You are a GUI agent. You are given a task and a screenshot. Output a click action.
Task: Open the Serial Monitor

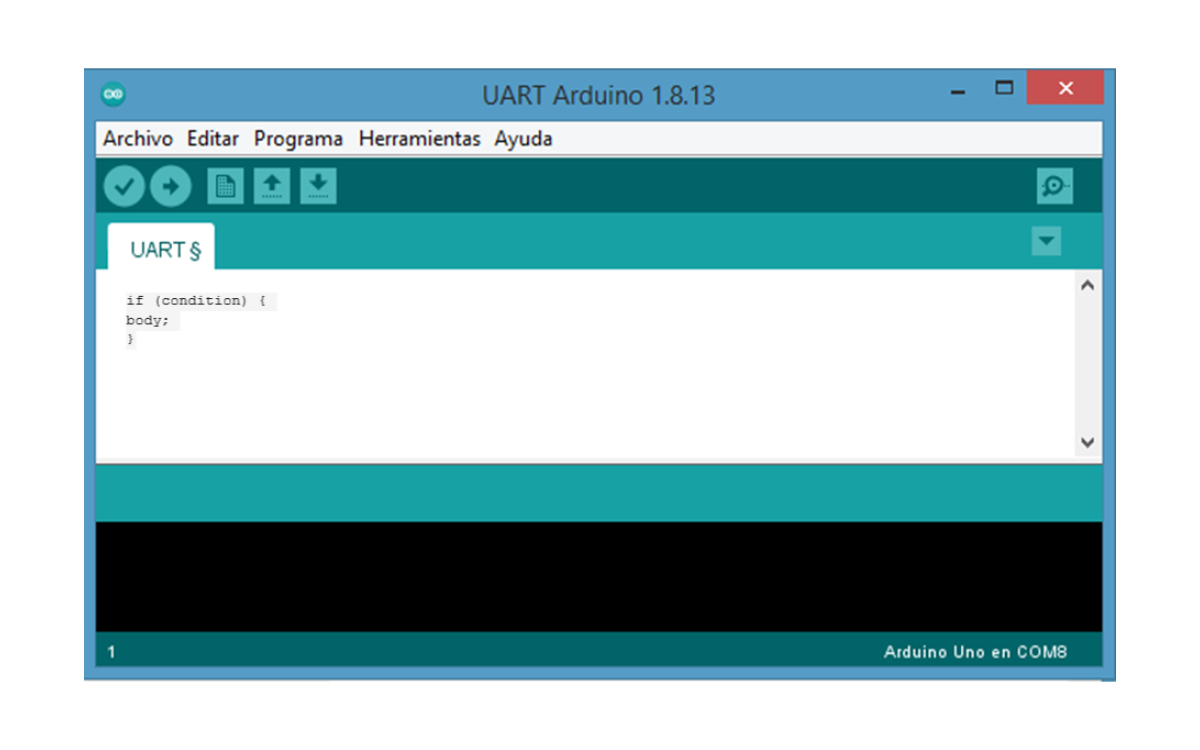click(x=1055, y=186)
